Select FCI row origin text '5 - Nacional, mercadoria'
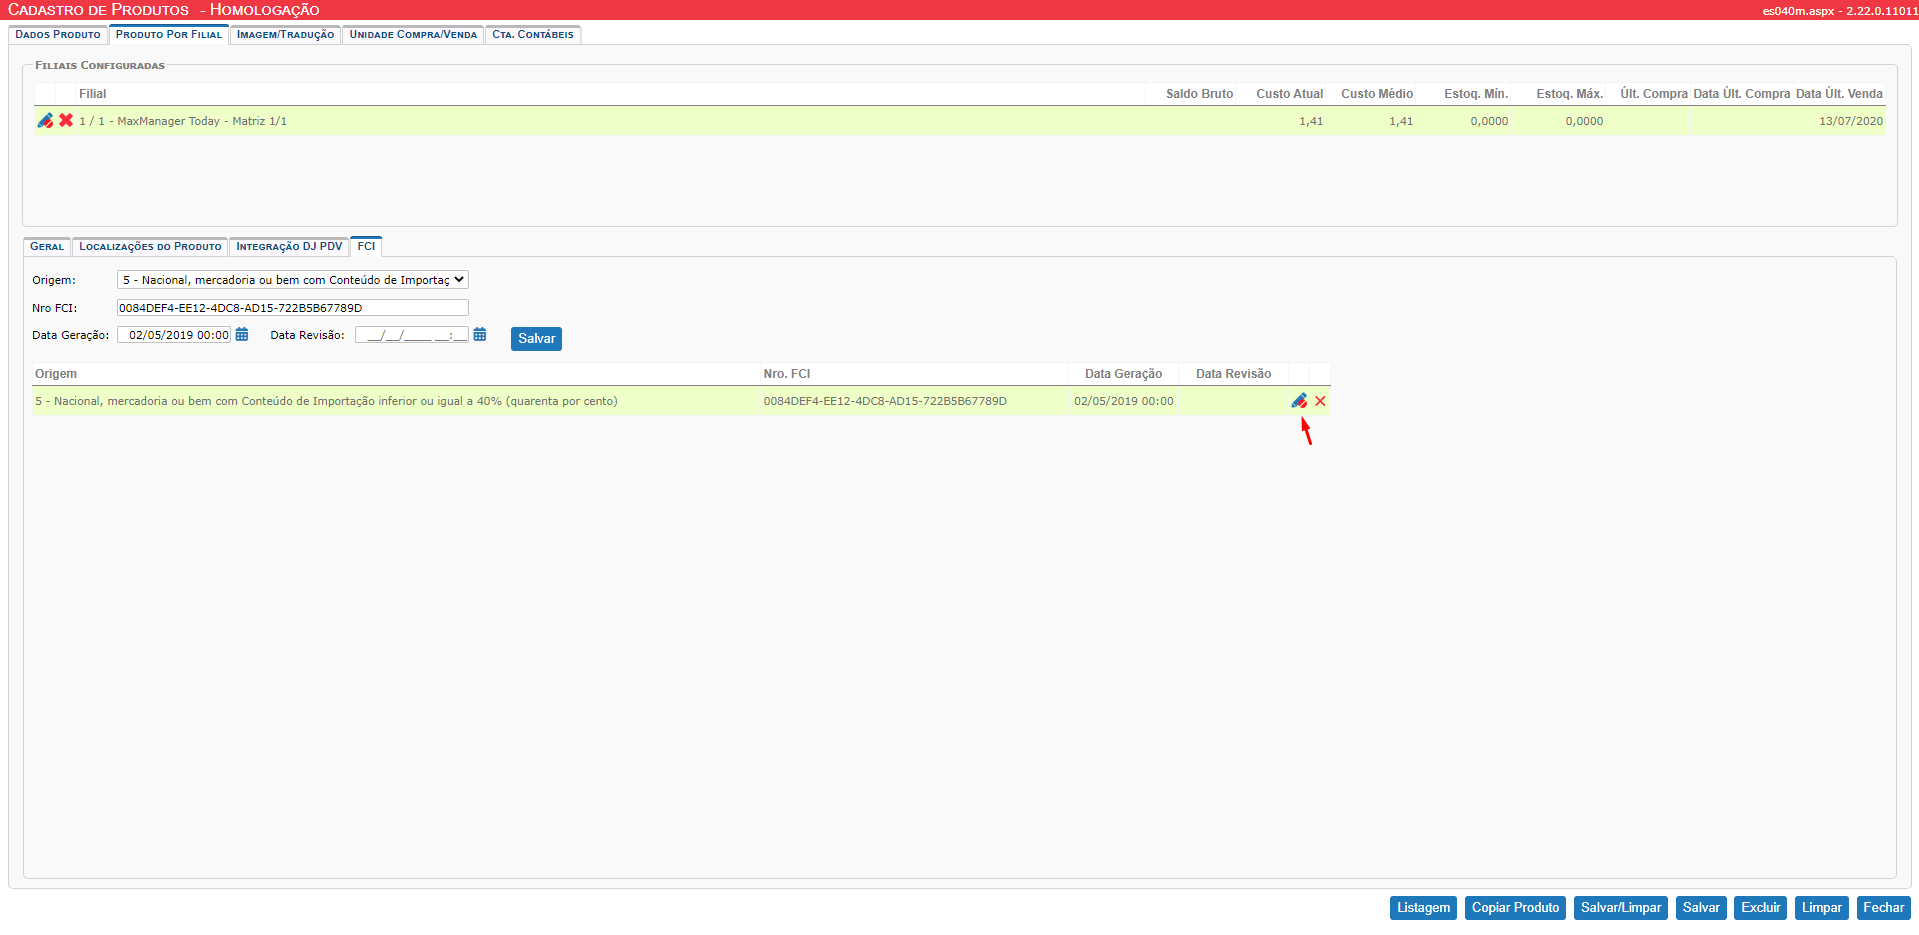The width and height of the screenshot is (1919, 935). click(326, 401)
